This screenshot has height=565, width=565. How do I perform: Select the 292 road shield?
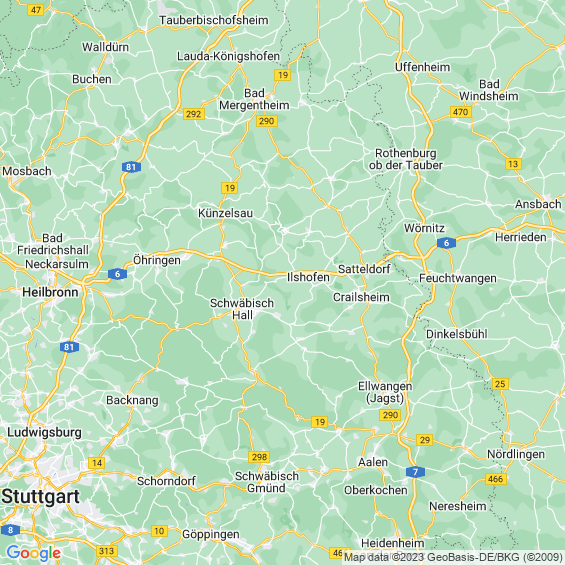pos(194,114)
